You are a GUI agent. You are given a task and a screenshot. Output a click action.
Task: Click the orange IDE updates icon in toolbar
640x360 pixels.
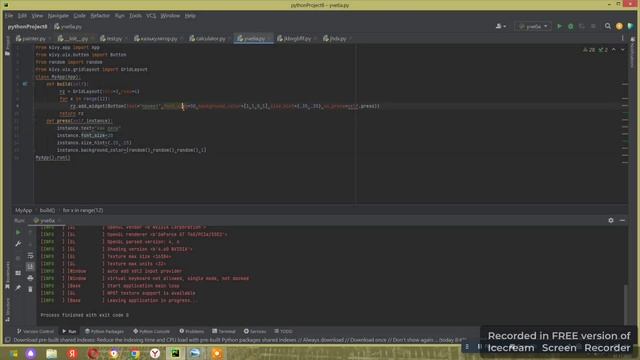[619, 26]
